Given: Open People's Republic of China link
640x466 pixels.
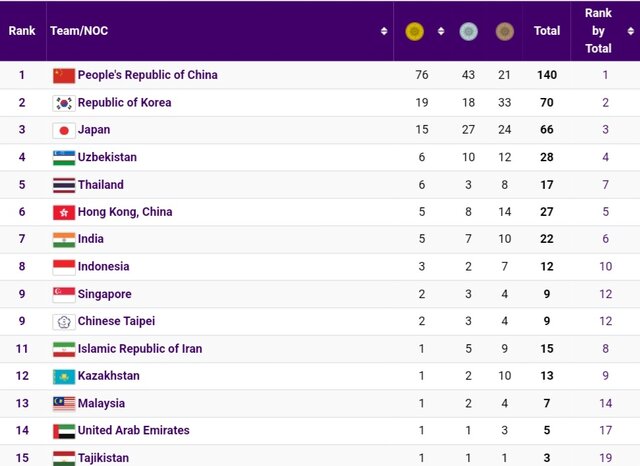Looking at the screenshot, I should click(147, 75).
